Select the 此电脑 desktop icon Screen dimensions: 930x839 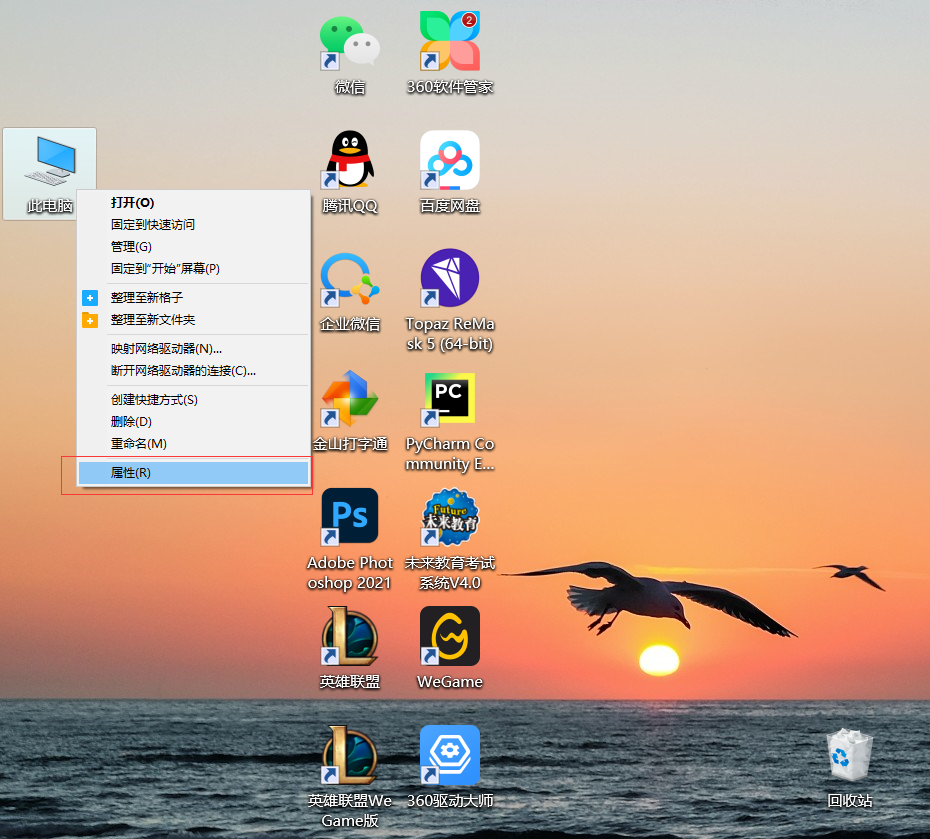pos(49,173)
